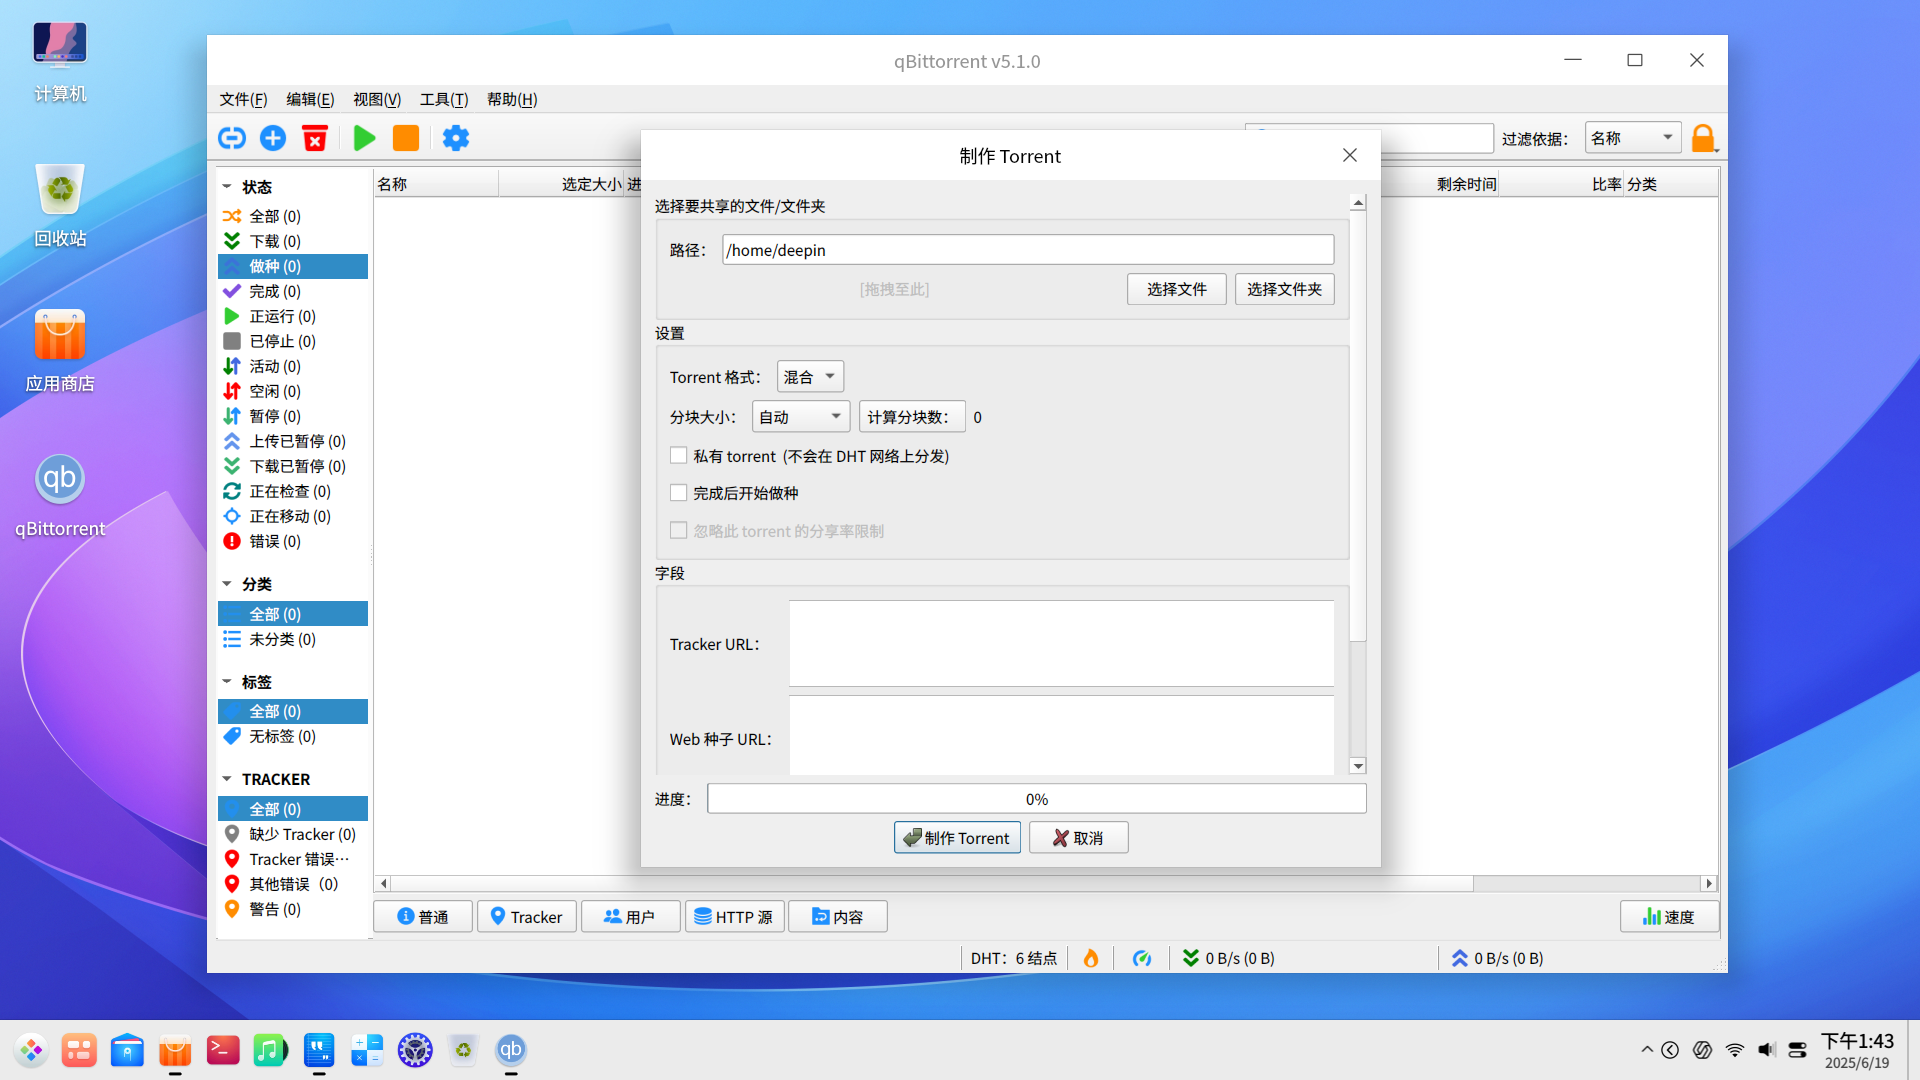
Task: Click the 制作 Torrent button
Action: pos(957,838)
